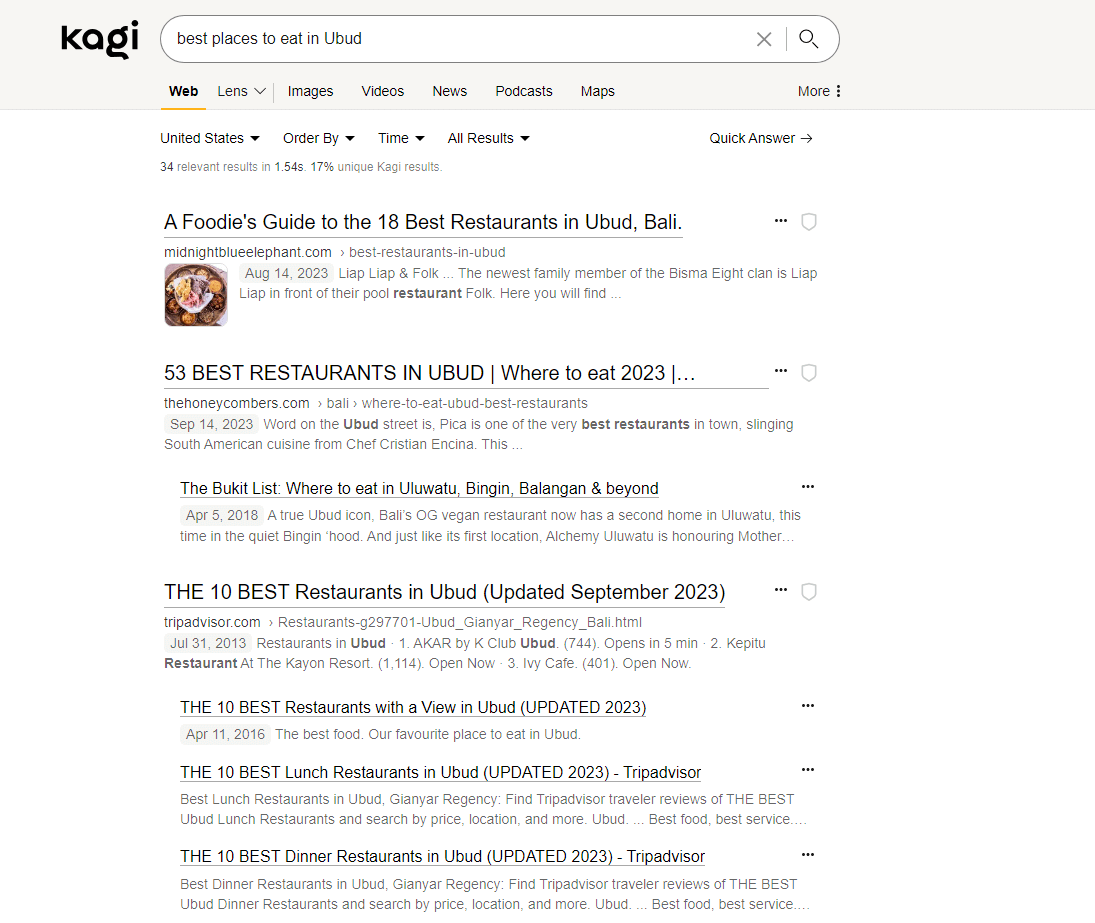Screen dimensions: 1095x923
Task: Open more options for the 53 Best Restaurants result
Action: [781, 371]
